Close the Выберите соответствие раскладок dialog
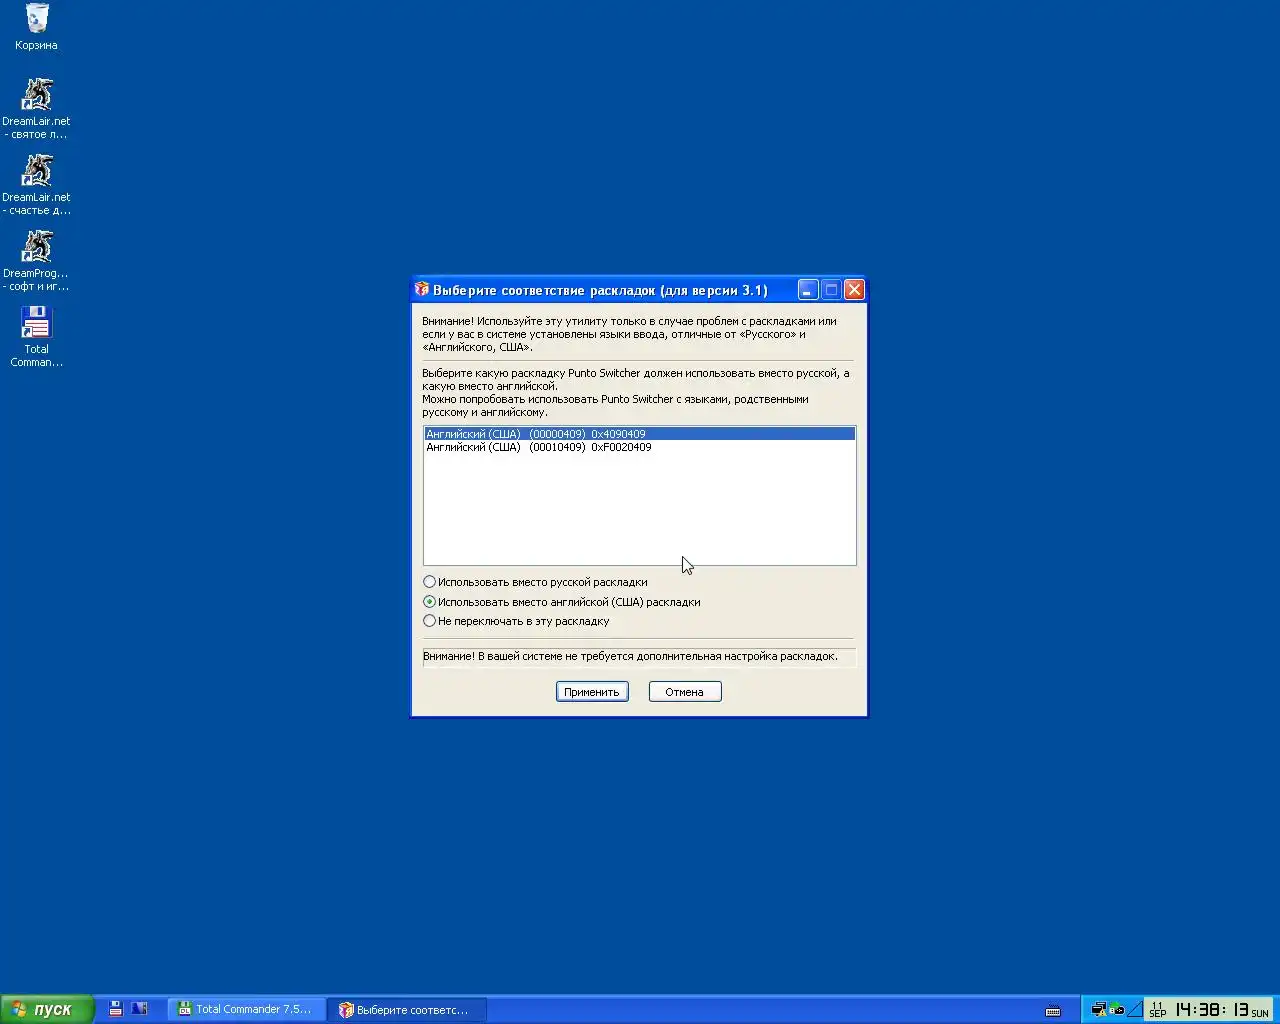The width and height of the screenshot is (1280, 1024). point(854,290)
